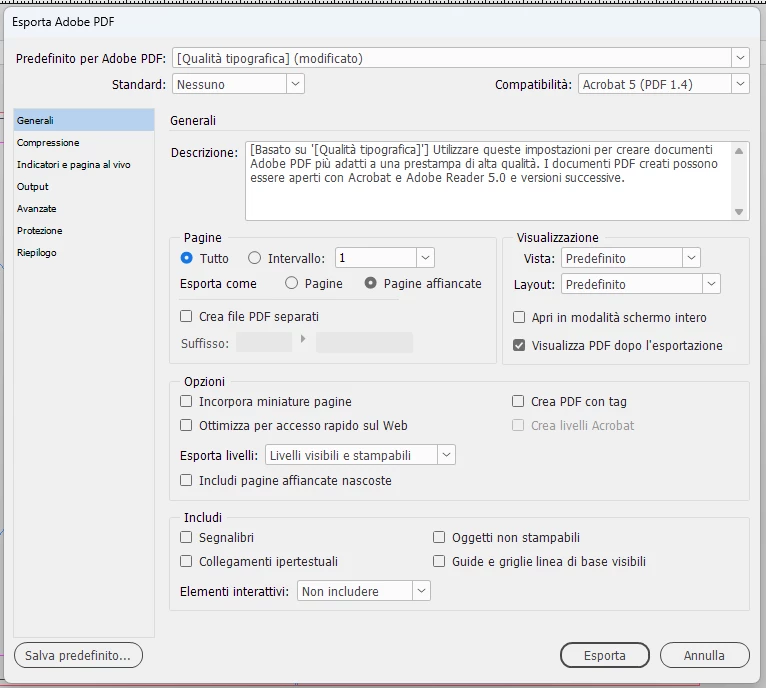
Task: Enable Incorpora miniature pagine
Action: (186, 401)
